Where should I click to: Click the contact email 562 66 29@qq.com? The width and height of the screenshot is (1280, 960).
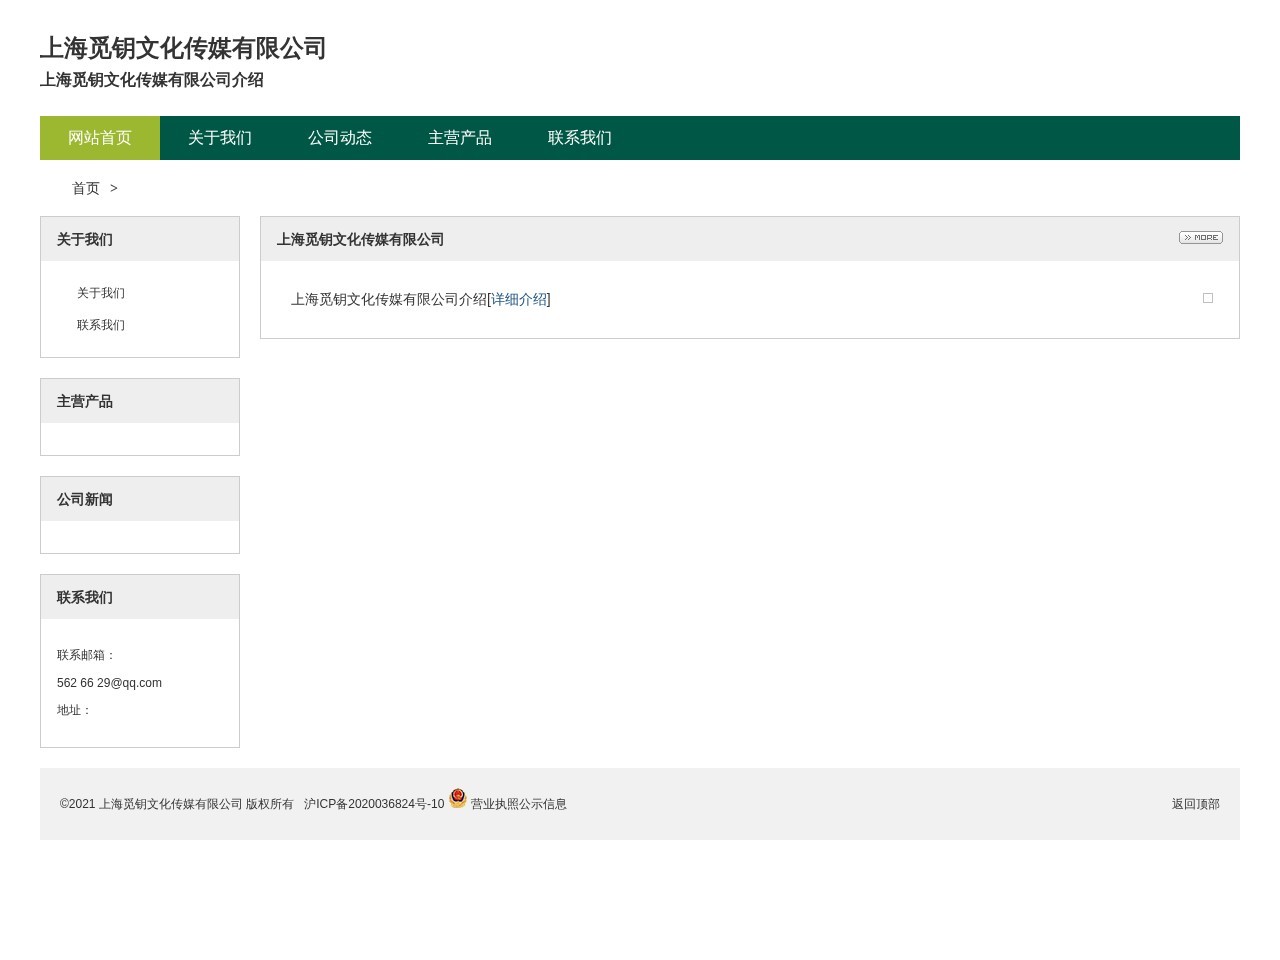pos(109,683)
